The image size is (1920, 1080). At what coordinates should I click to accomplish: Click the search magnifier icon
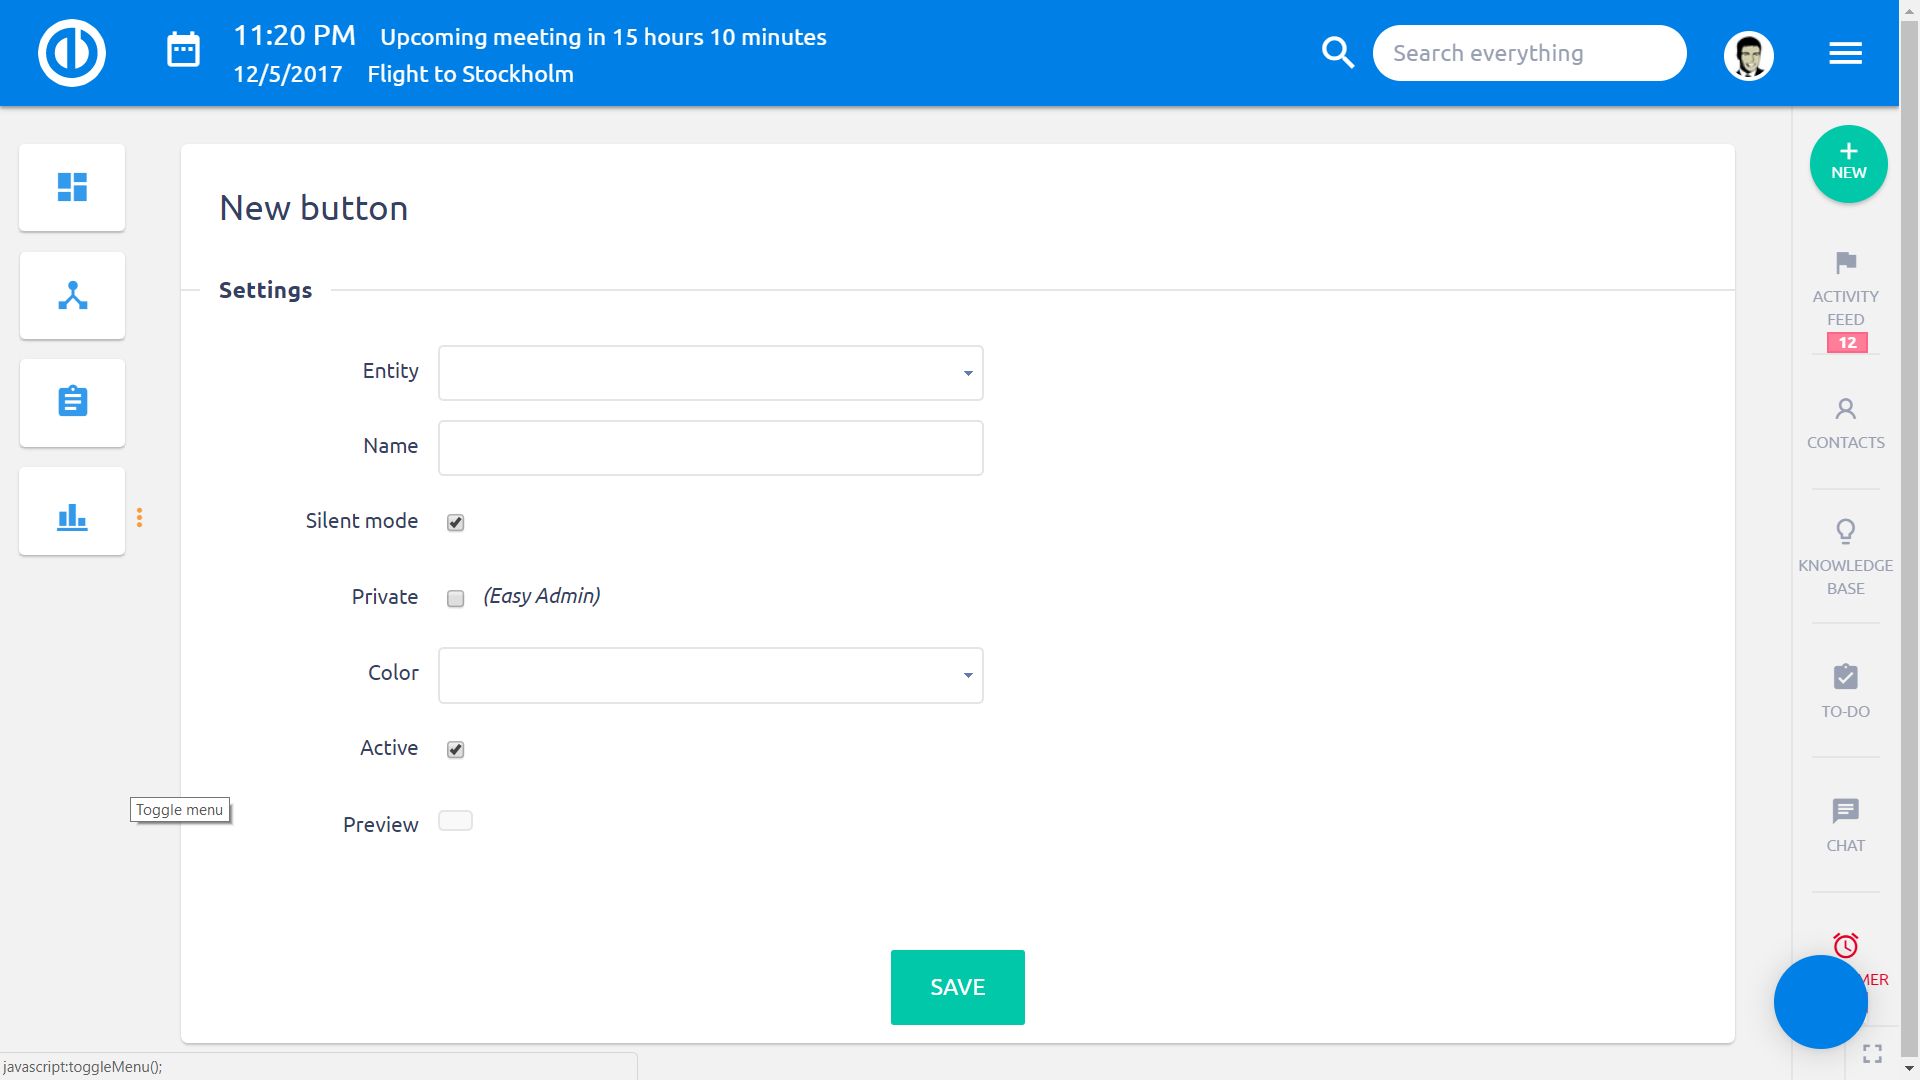[1337, 52]
